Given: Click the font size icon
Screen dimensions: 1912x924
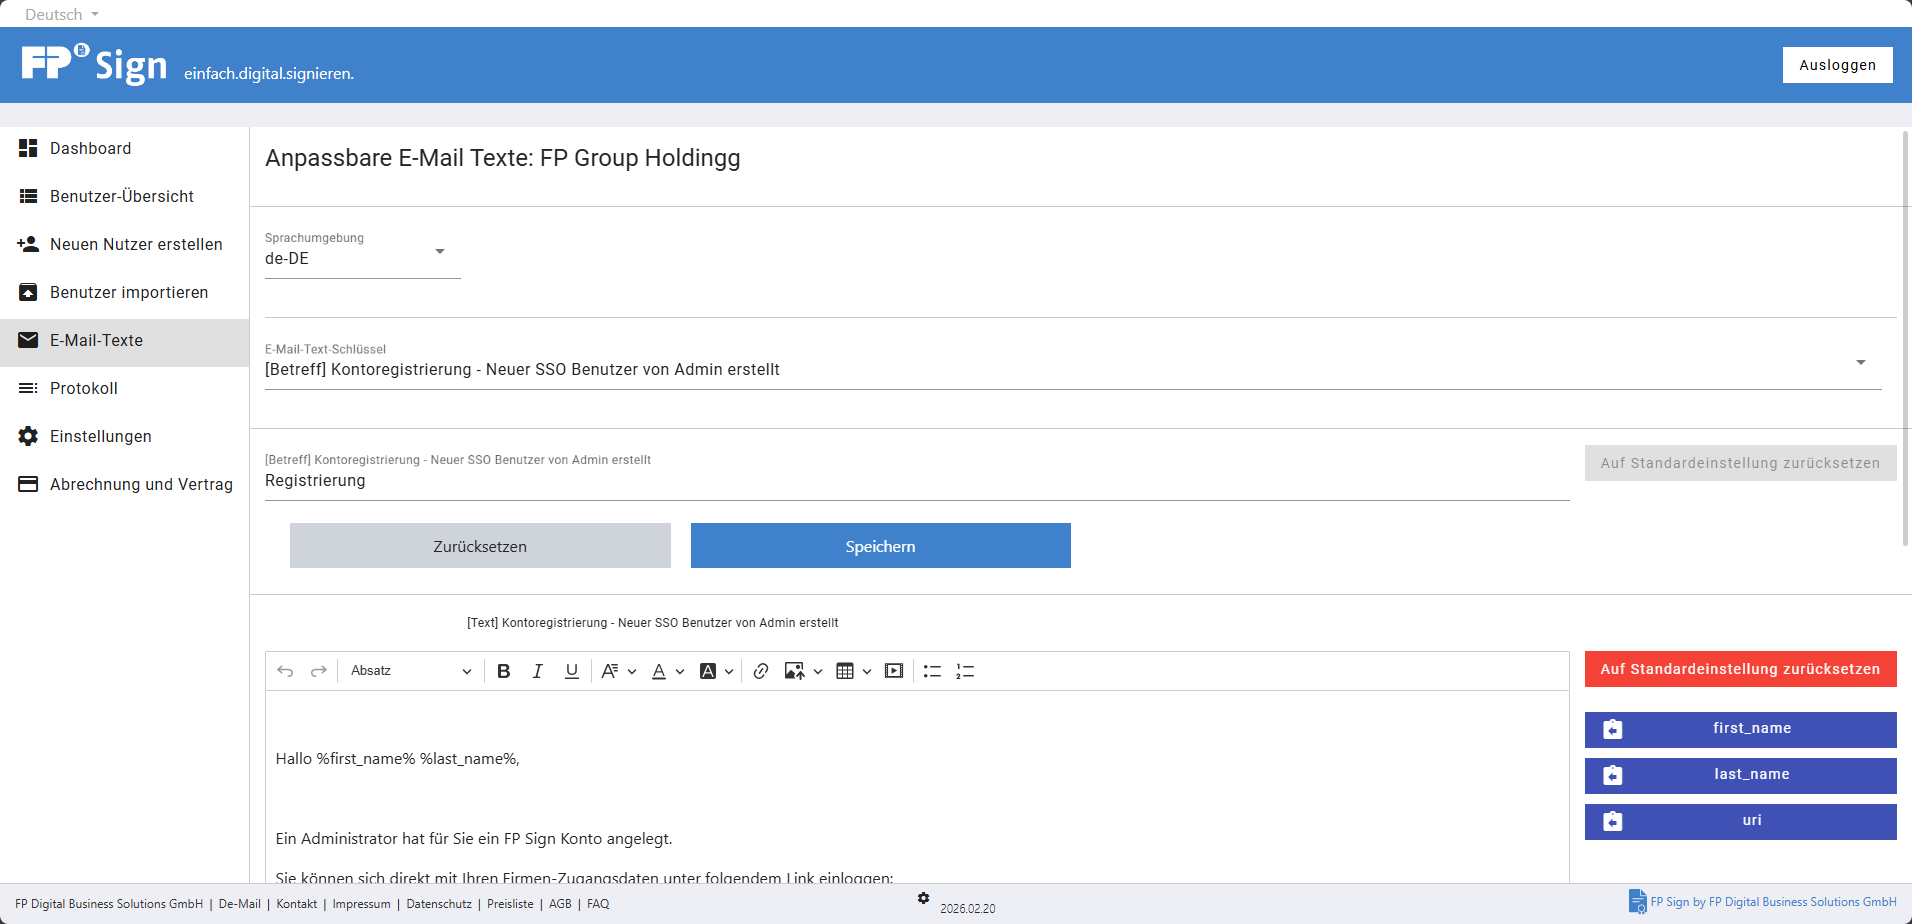Looking at the screenshot, I should 609,671.
